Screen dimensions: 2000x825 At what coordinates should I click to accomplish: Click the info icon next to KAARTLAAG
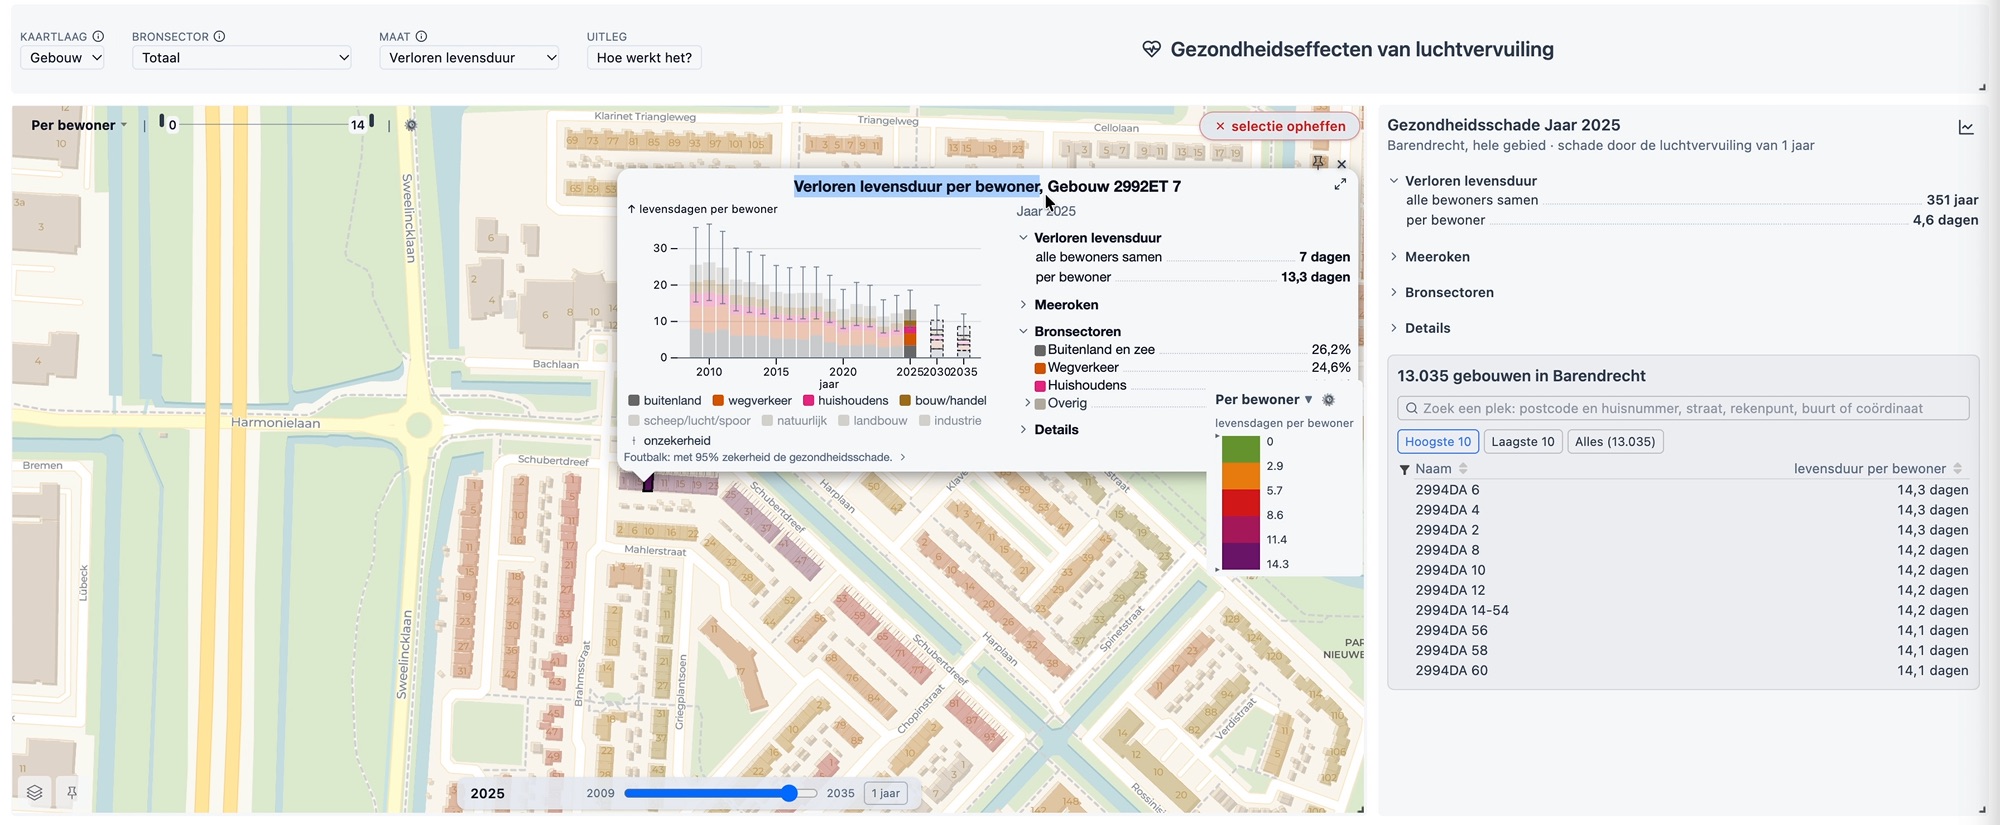(x=98, y=37)
